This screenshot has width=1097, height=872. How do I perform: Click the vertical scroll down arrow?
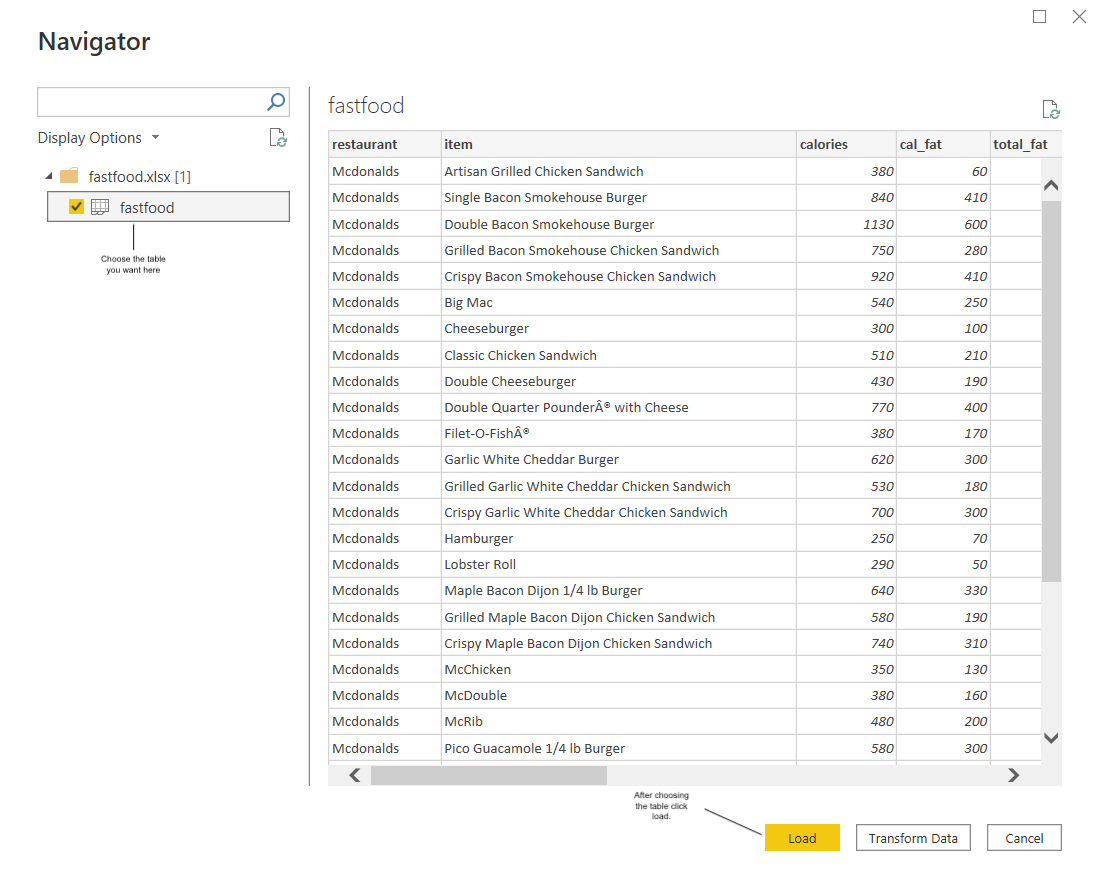pos(1051,738)
